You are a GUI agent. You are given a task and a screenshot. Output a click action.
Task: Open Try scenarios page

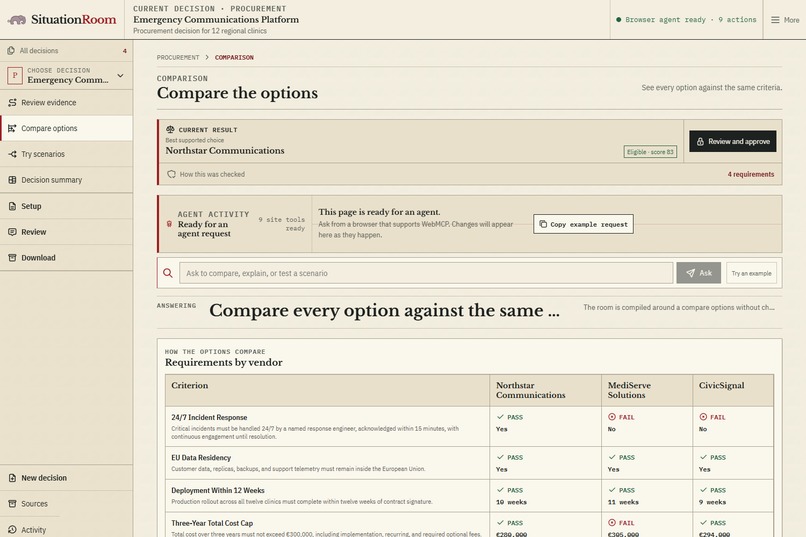[66, 154]
